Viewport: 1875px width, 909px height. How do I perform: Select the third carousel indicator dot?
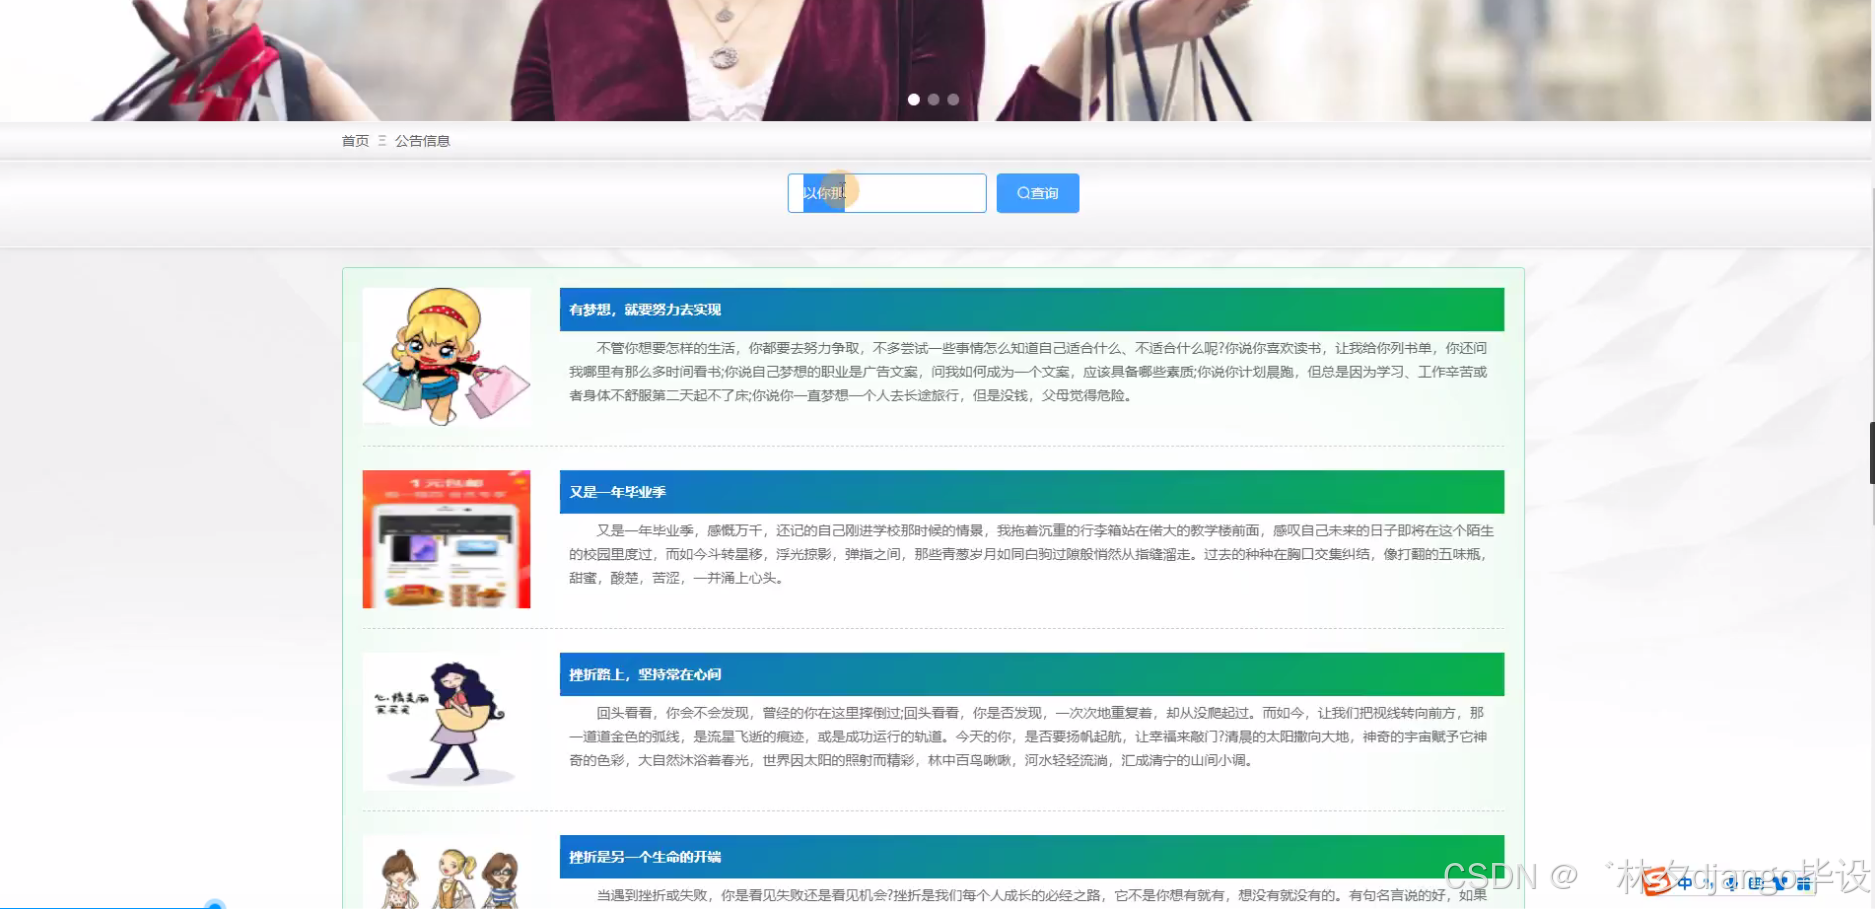click(x=952, y=99)
